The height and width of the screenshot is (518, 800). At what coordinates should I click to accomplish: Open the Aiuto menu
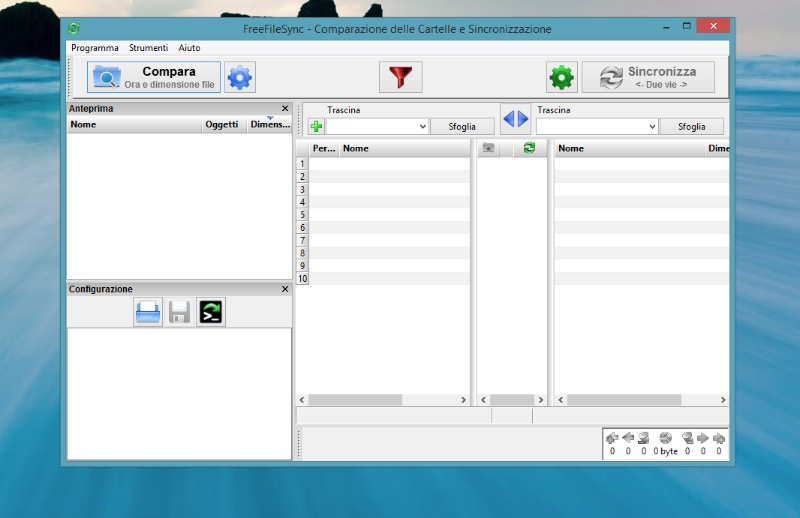[x=189, y=48]
